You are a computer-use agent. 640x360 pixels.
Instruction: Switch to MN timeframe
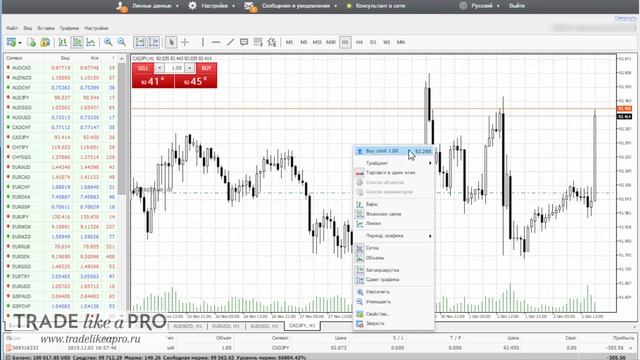pyautogui.click(x=401, y=42)
